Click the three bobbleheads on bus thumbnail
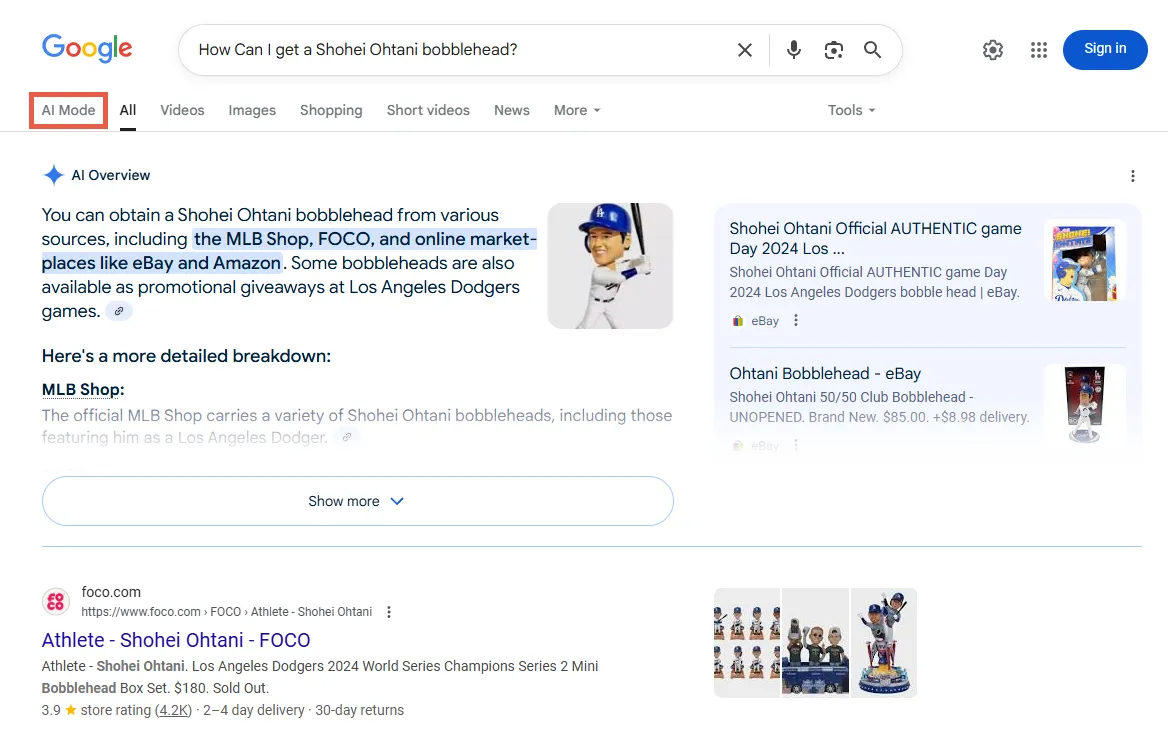 815,642
